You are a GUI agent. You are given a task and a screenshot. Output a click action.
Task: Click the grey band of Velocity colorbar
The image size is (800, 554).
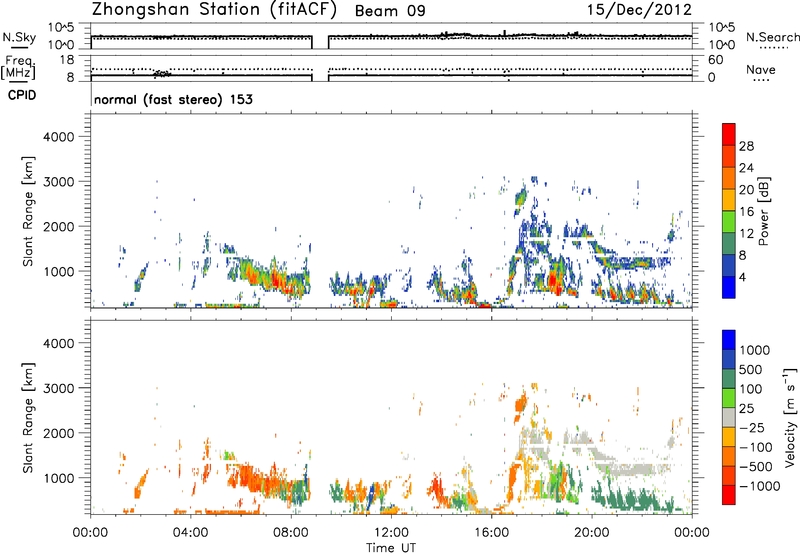[729, 417]
